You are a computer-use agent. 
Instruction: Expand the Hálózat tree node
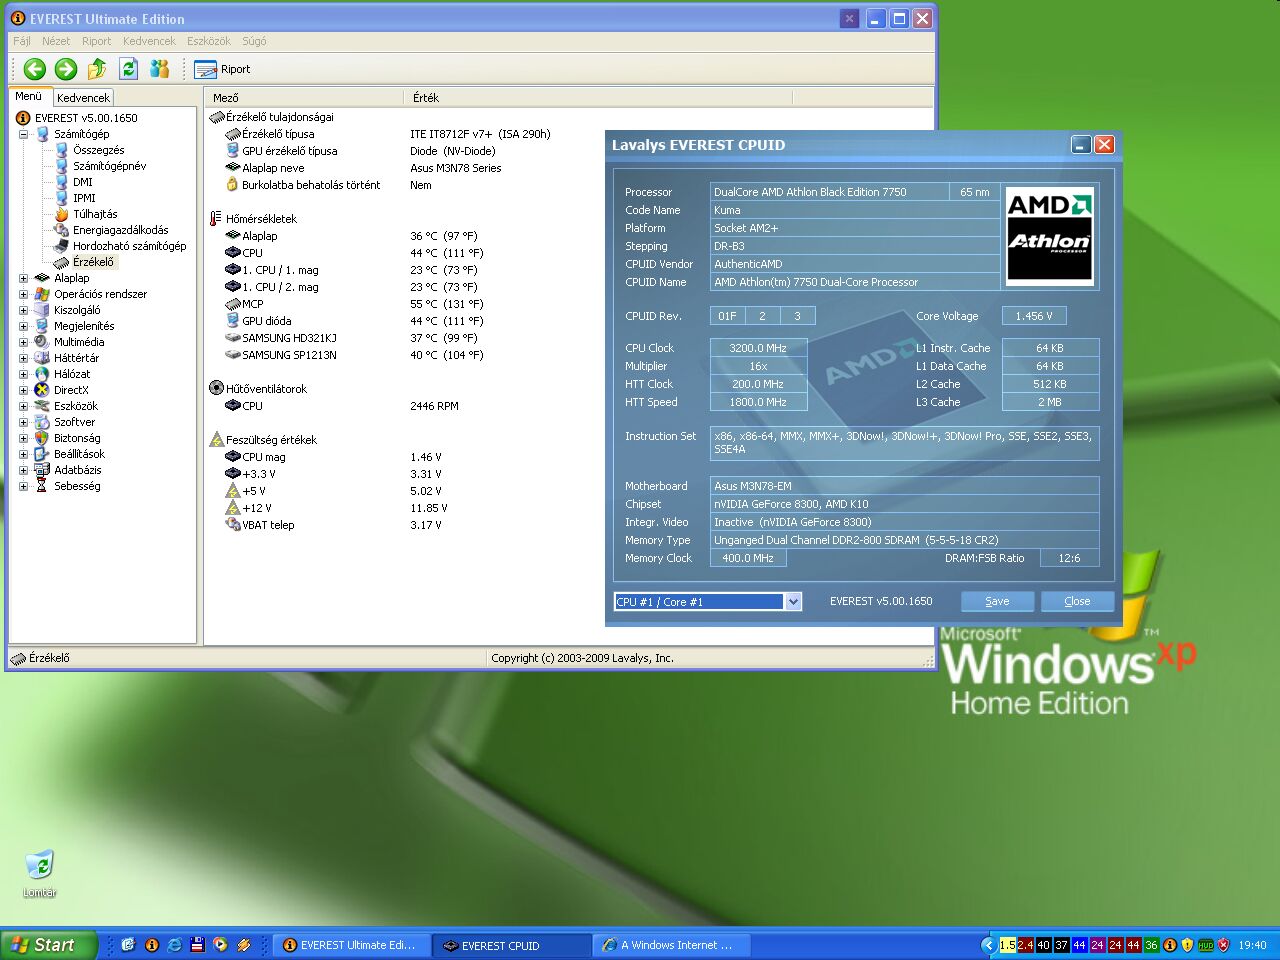coord(23,374)
